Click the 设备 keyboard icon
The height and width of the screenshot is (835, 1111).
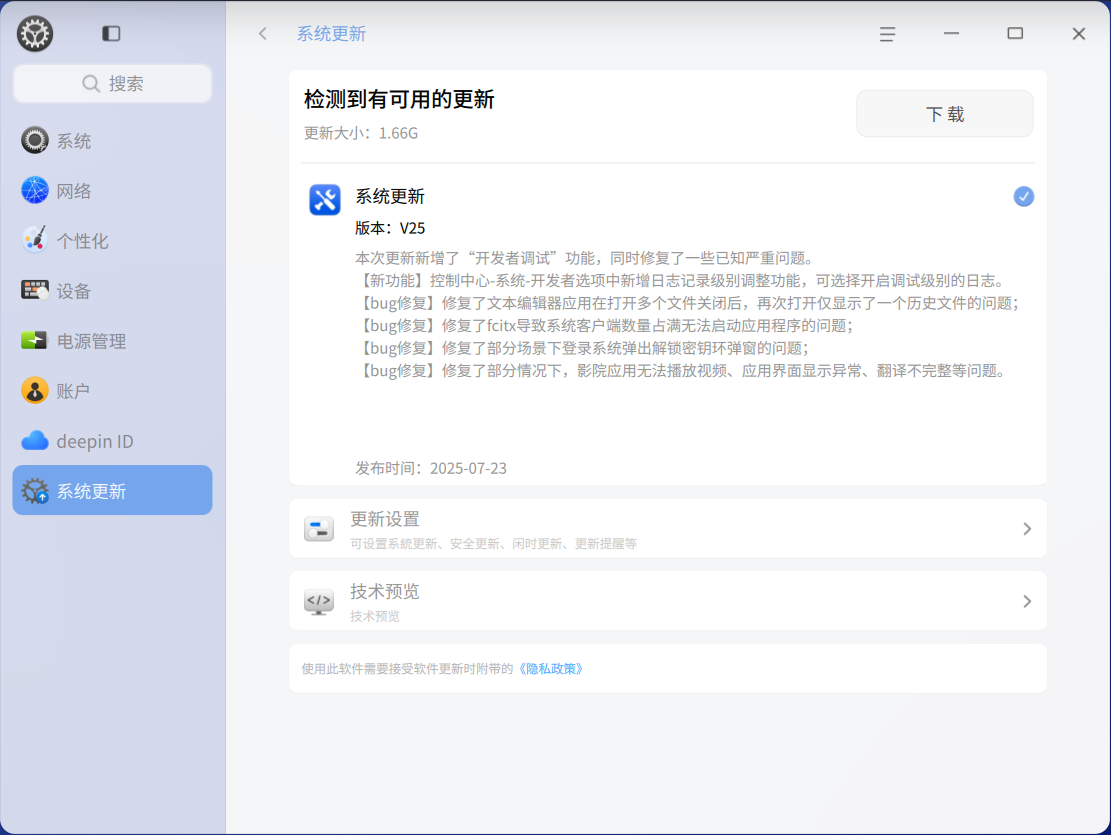[35, 291]
